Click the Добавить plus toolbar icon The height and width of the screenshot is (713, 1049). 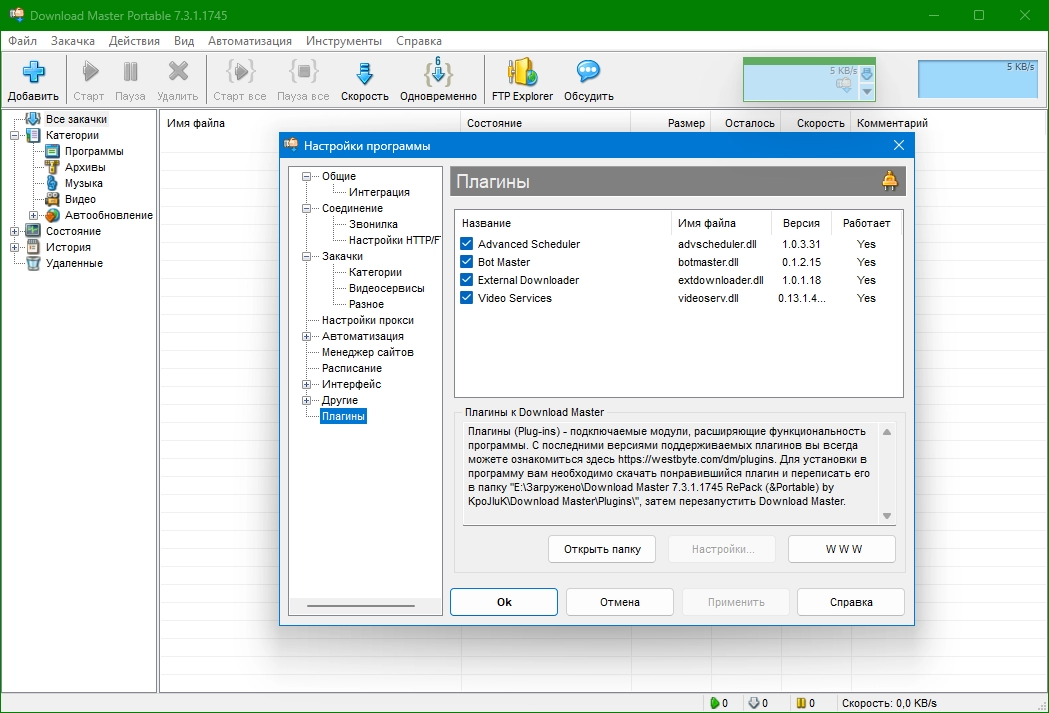34,73
